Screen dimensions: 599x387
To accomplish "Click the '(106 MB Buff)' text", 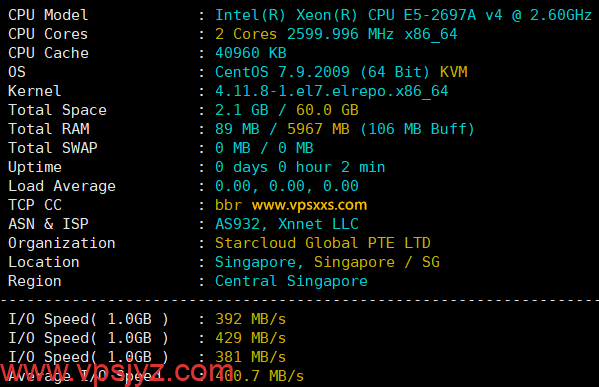I will pyautogui.click(x=417, y=129).
